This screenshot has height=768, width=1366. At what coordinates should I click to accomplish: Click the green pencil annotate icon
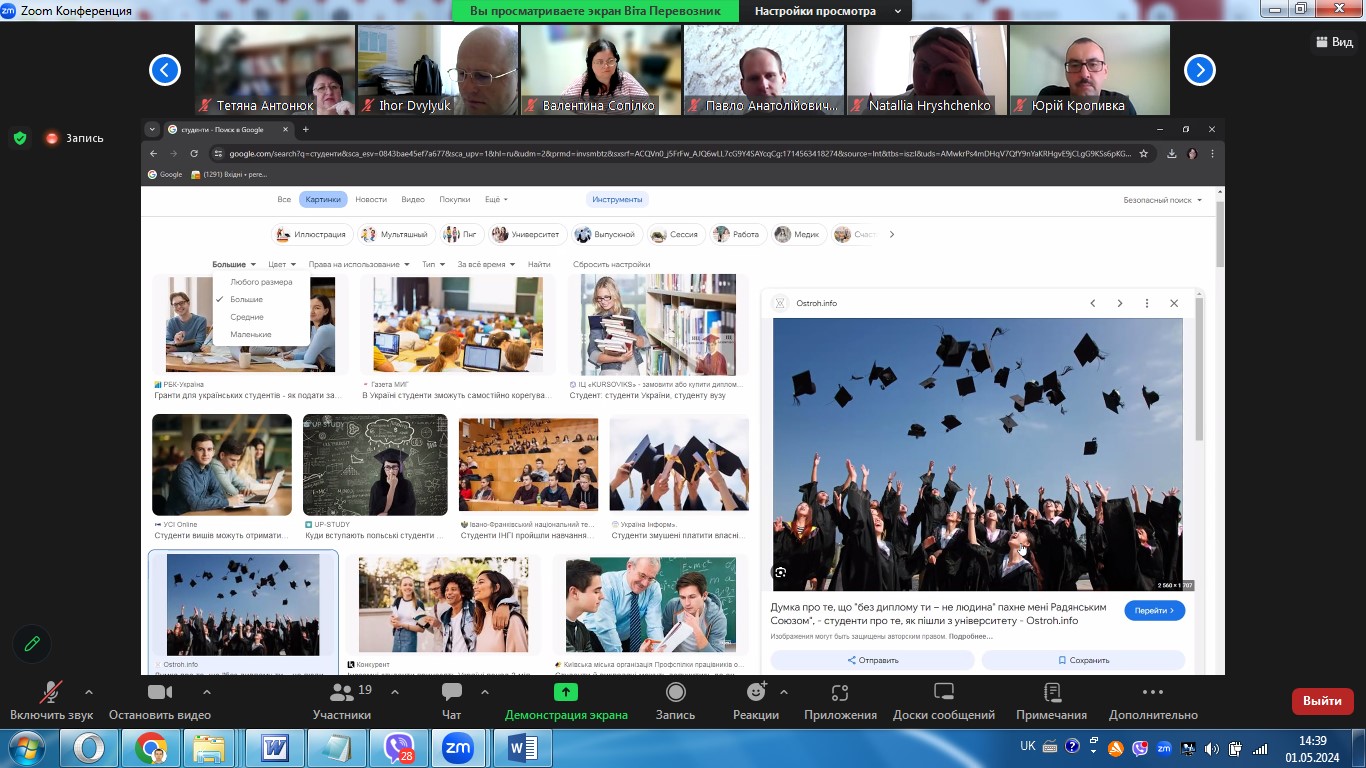point(32,644)
